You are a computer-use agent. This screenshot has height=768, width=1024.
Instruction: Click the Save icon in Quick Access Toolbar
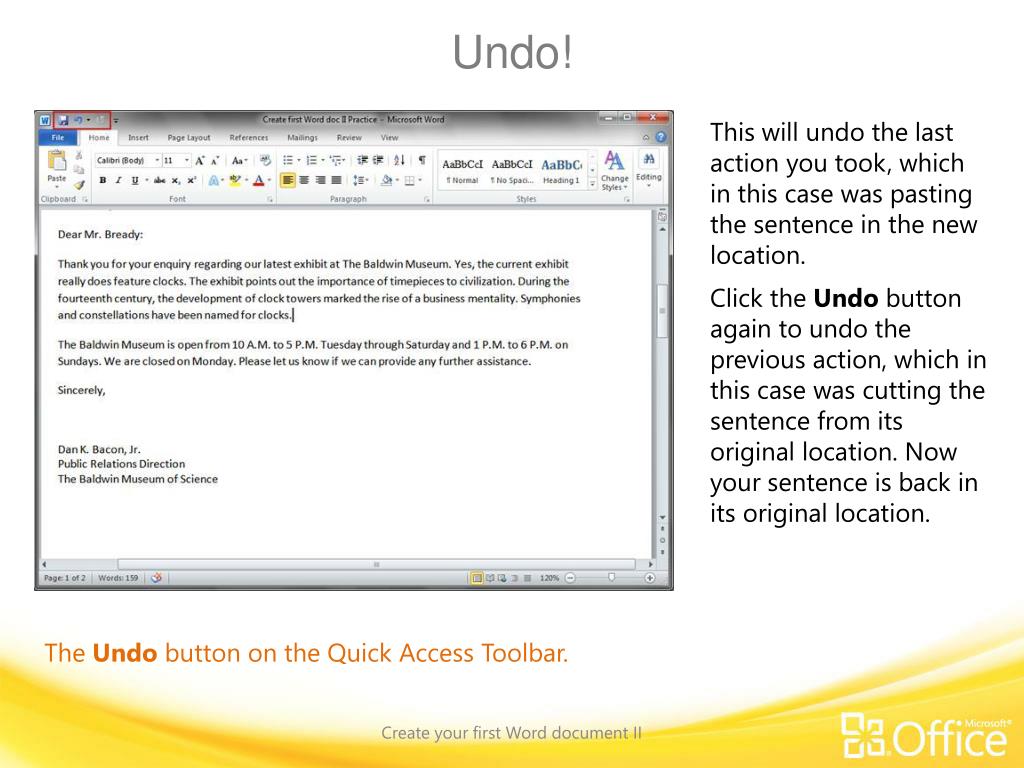(63, 120)
